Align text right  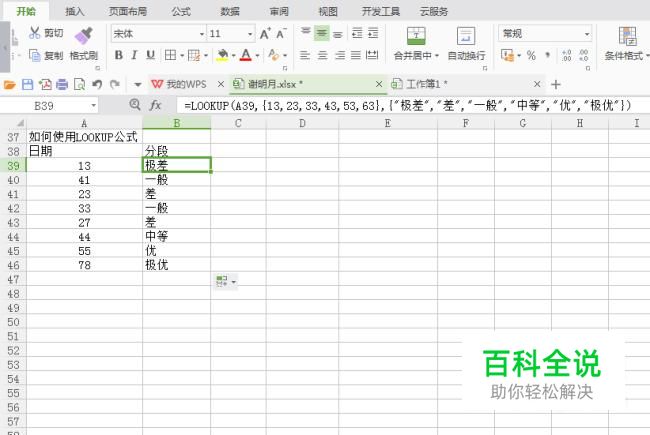coord(340,55)
